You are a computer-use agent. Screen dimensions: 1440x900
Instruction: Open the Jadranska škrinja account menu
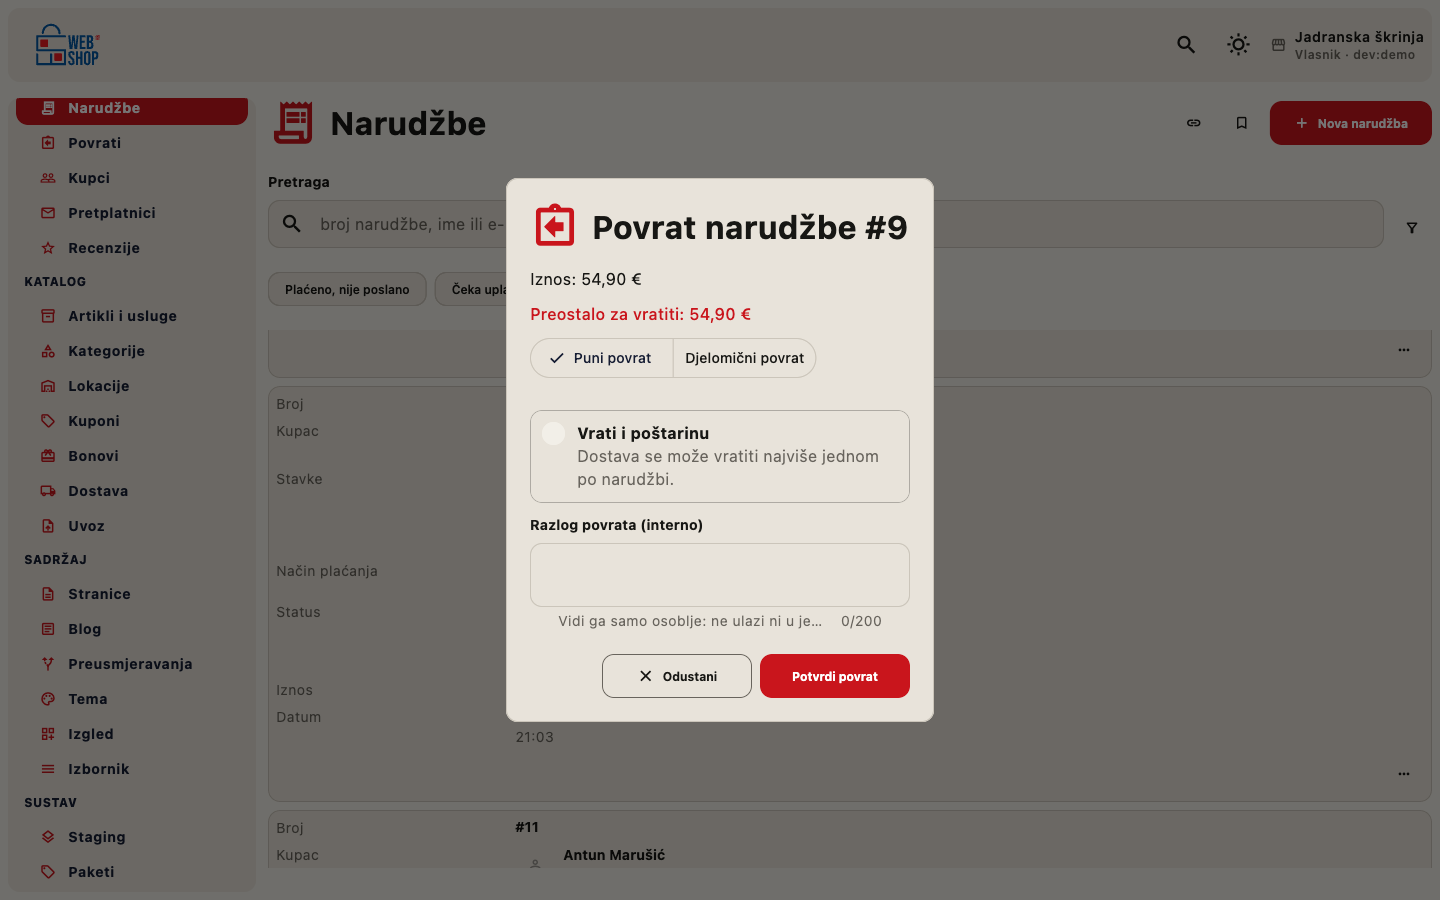pyautogui.click(x=1348, y=45)
